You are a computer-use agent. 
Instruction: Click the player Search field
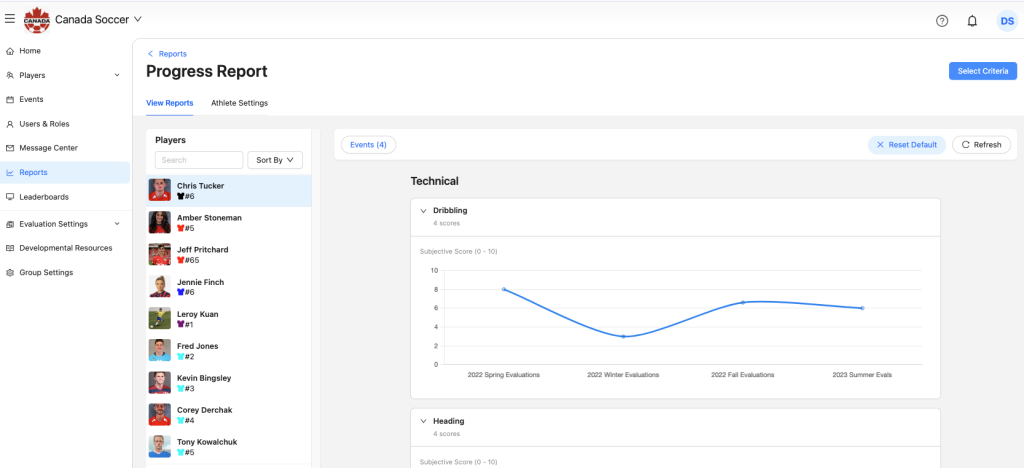pyautogui.click(x=199, y=160)
